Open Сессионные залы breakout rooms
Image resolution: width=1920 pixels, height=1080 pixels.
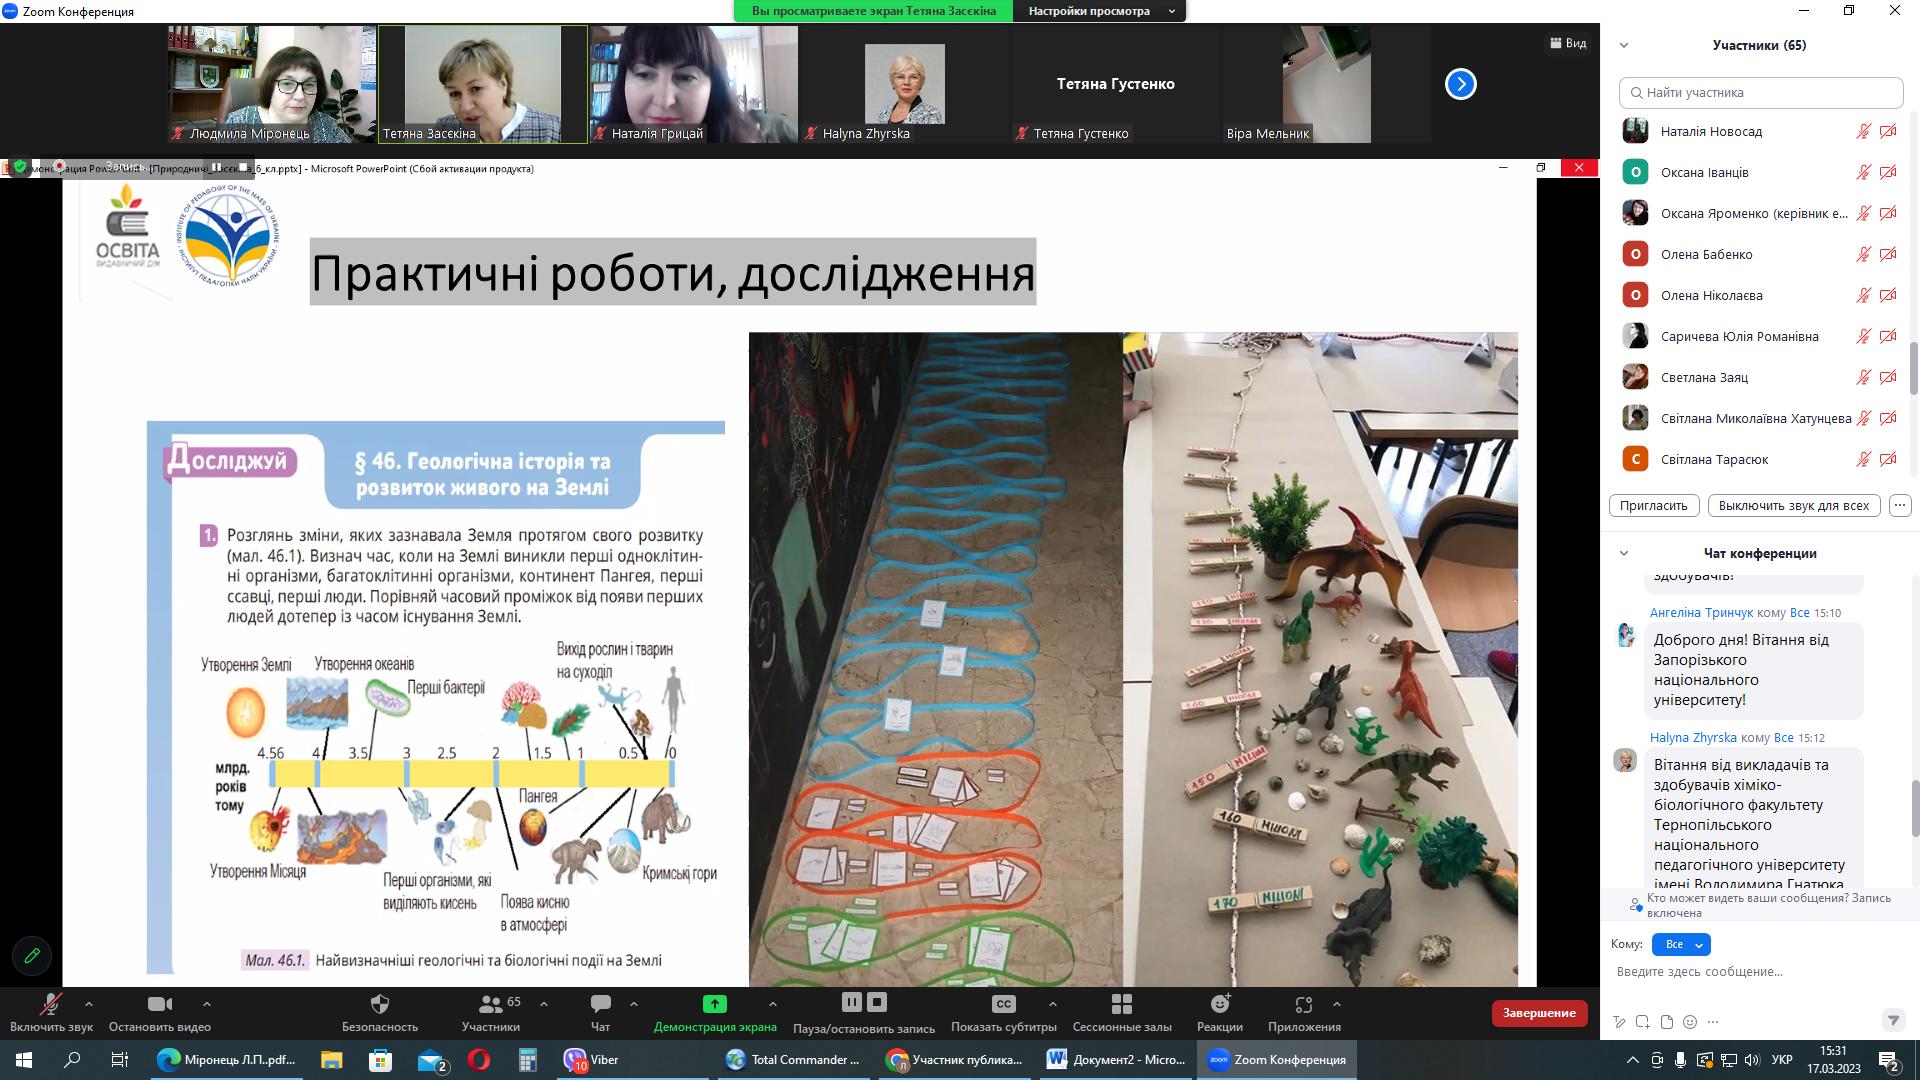pyautogui.click(x=1121, y=1004)
